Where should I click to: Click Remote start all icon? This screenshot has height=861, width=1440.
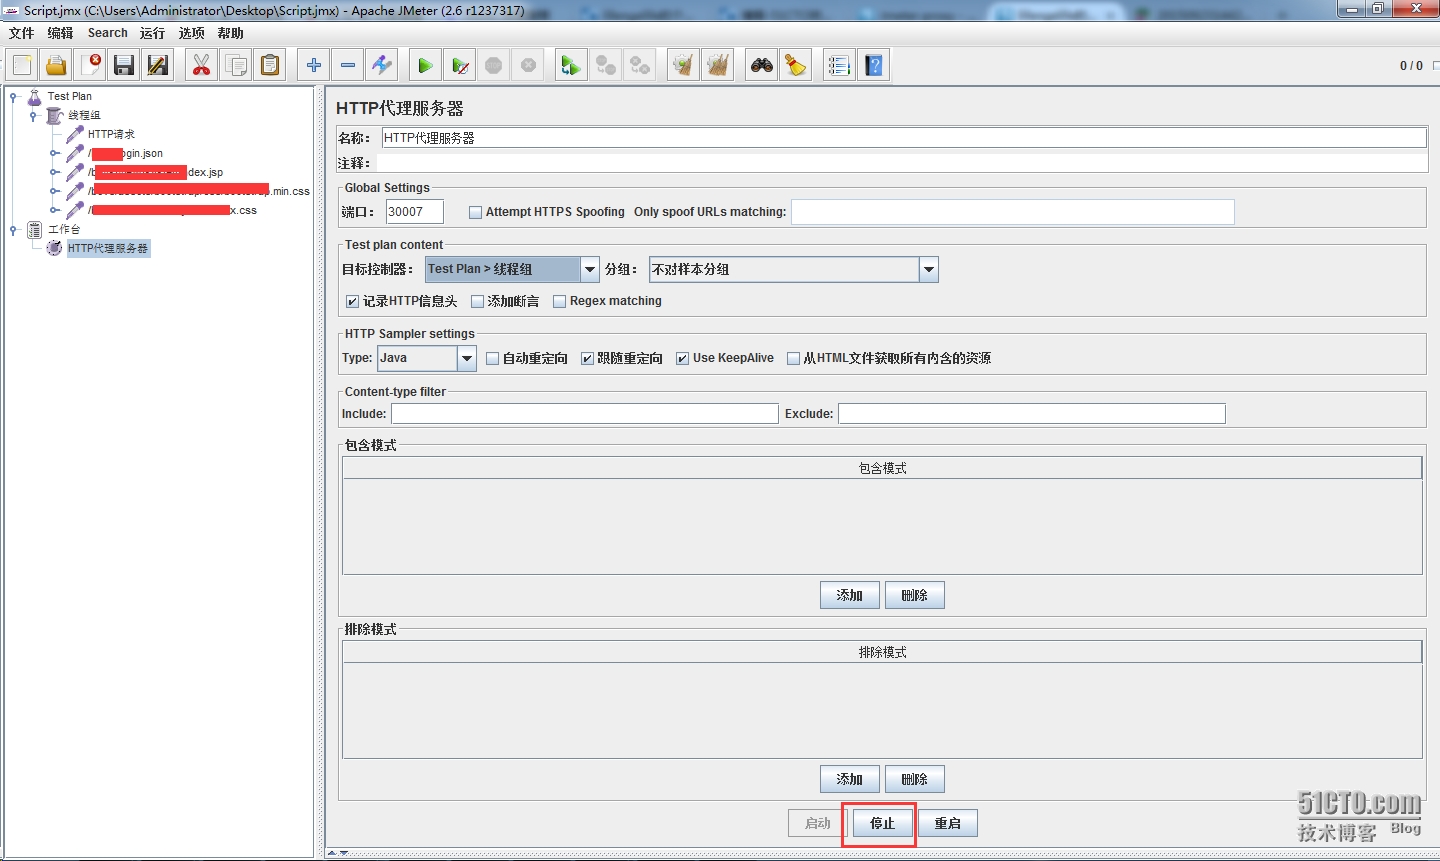coord(571,66)
